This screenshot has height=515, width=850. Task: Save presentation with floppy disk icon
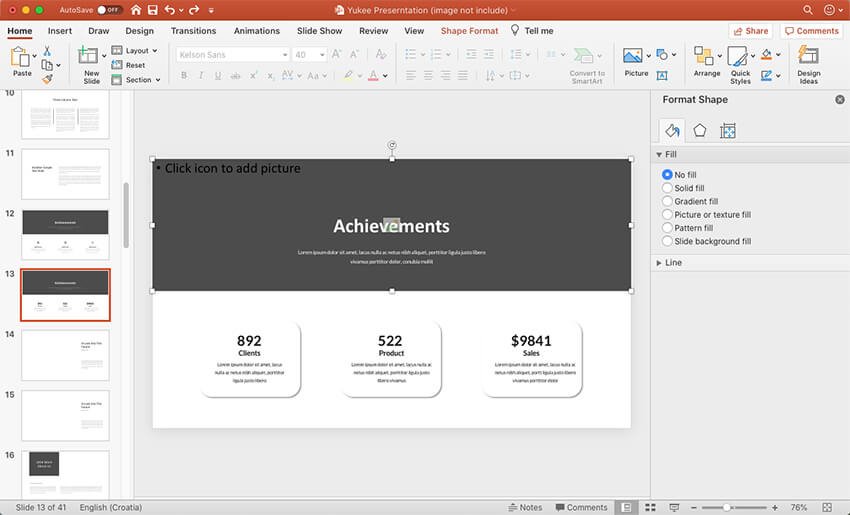coord(152,10)
